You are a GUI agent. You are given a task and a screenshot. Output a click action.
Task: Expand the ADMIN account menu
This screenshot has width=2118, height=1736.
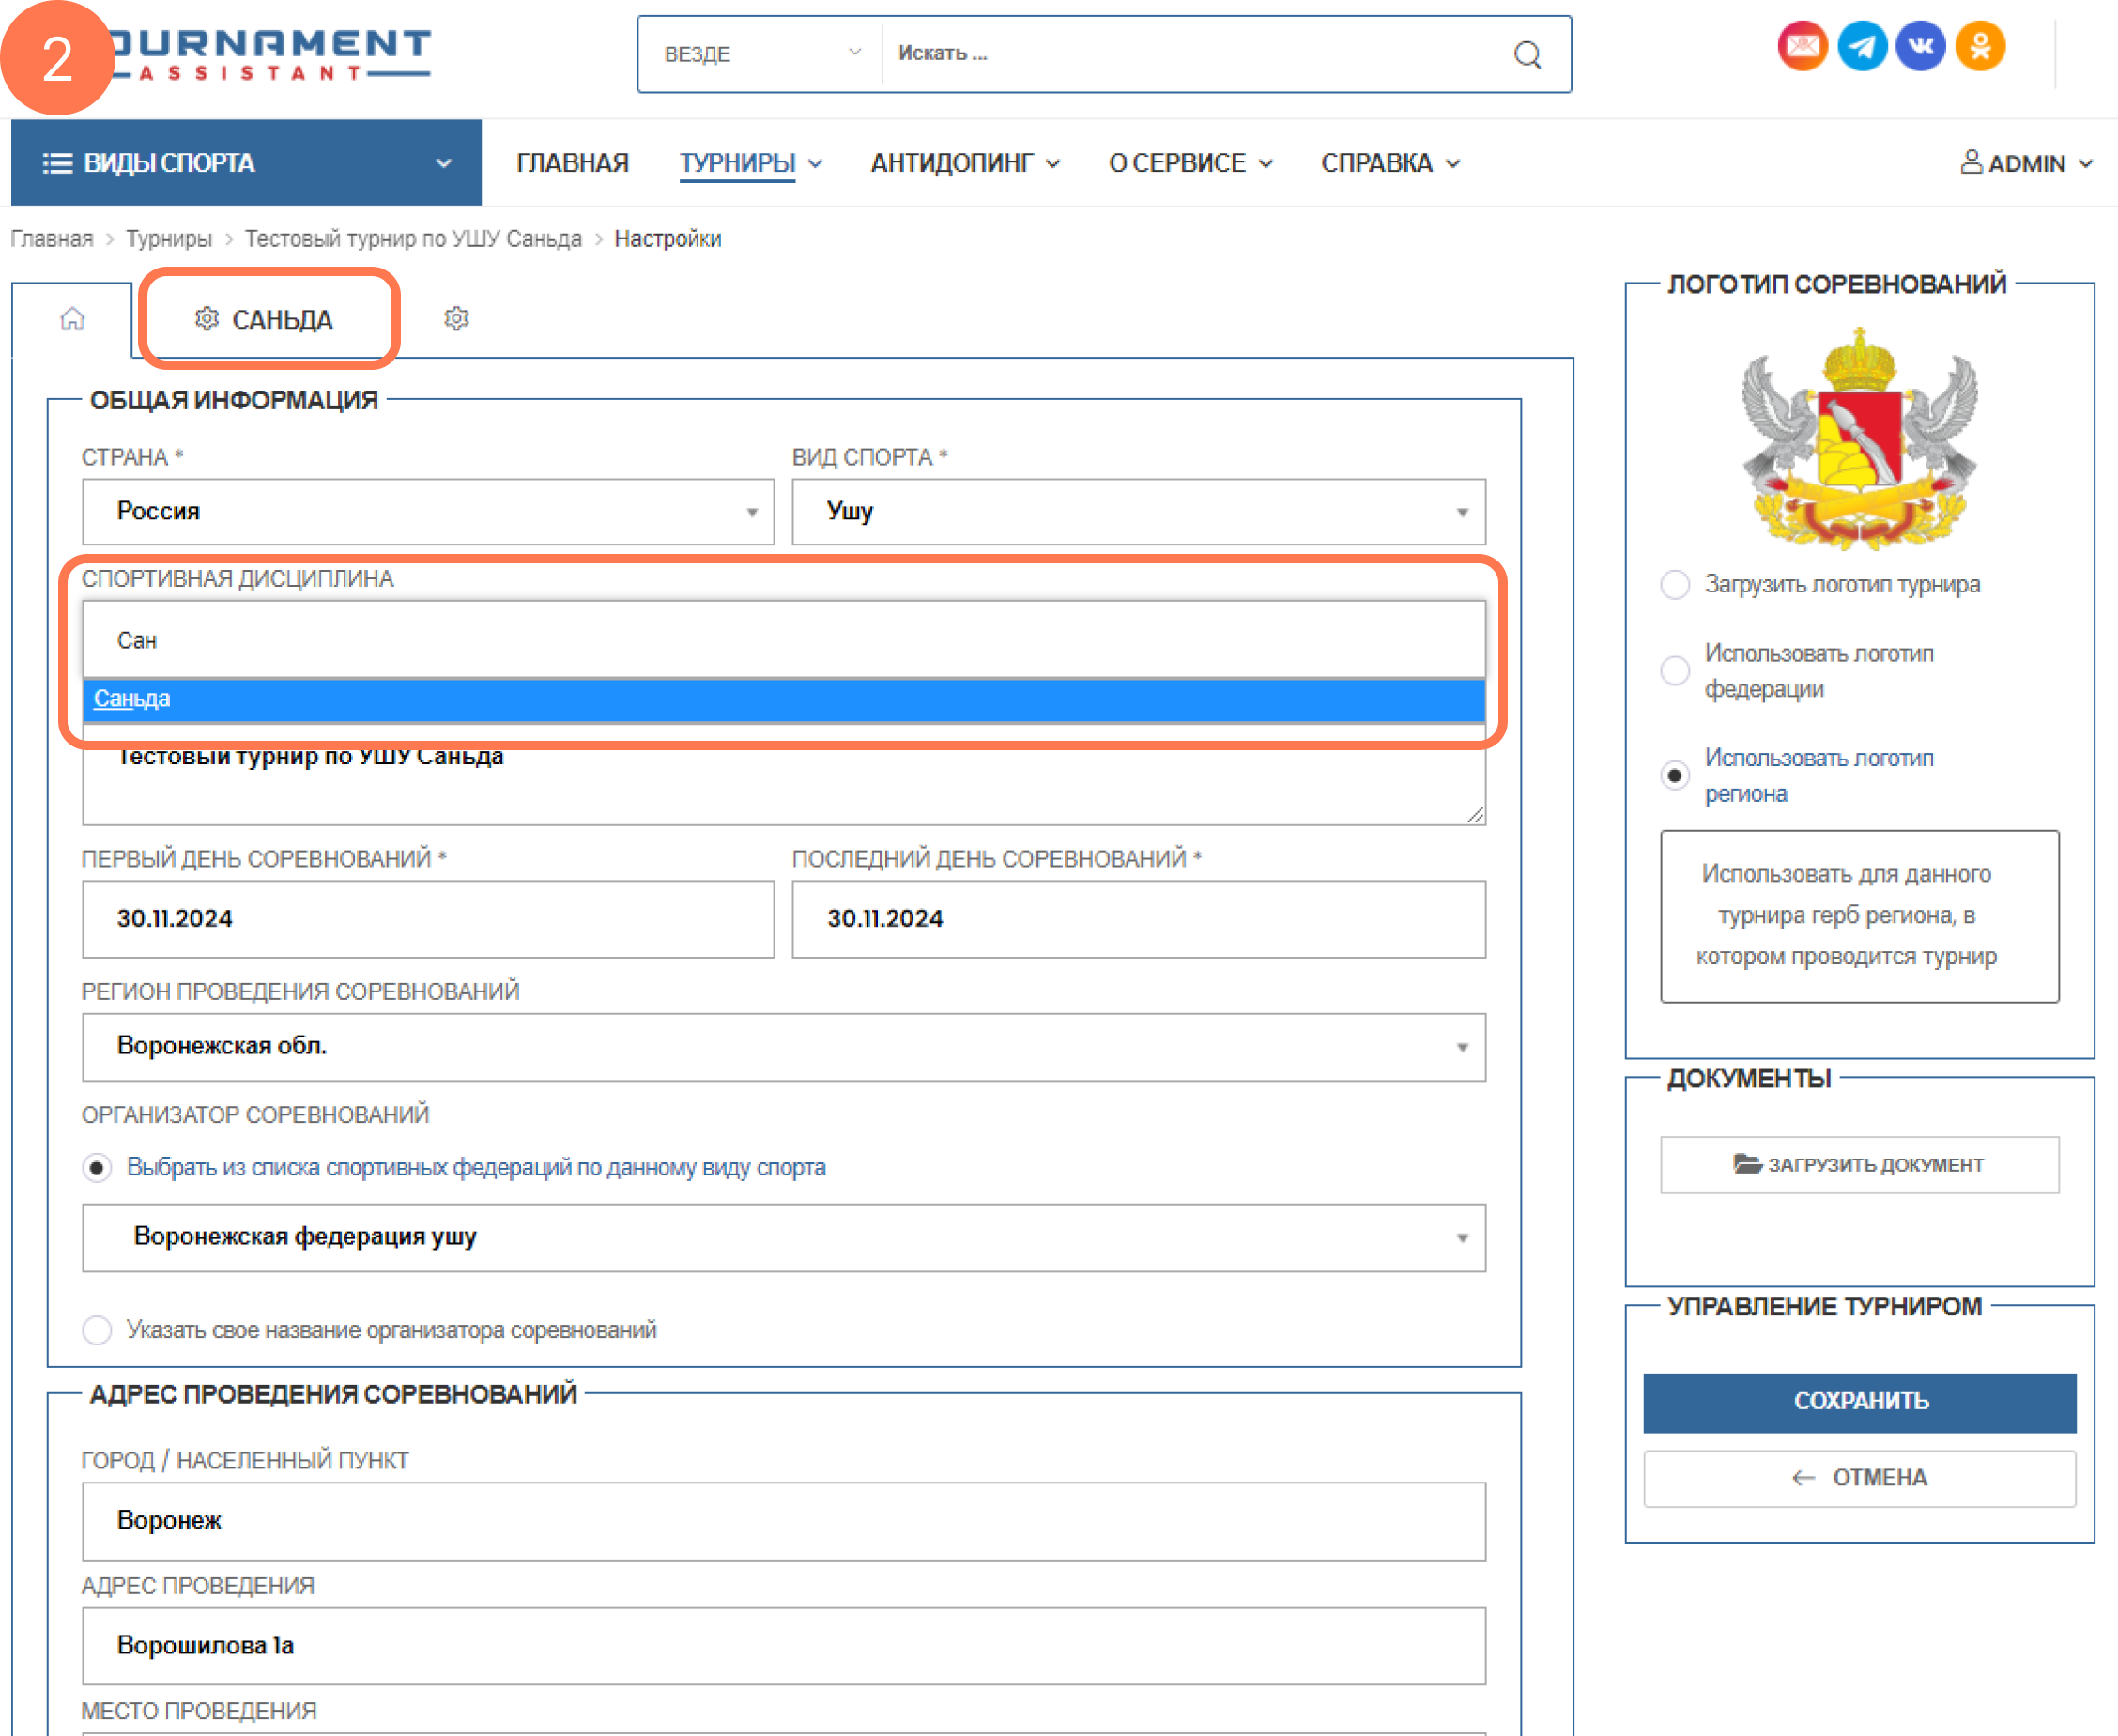click(x=2026, y=163)
